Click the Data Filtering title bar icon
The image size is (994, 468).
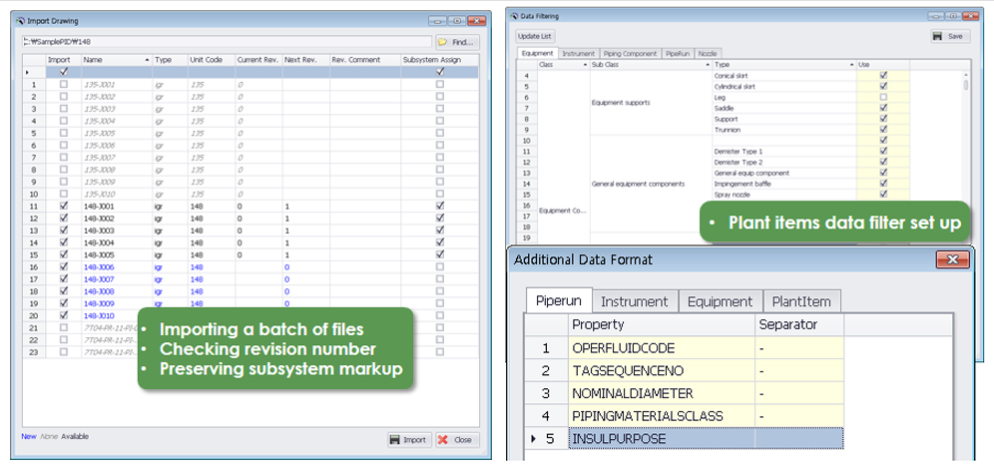click(x=513, y=17)
